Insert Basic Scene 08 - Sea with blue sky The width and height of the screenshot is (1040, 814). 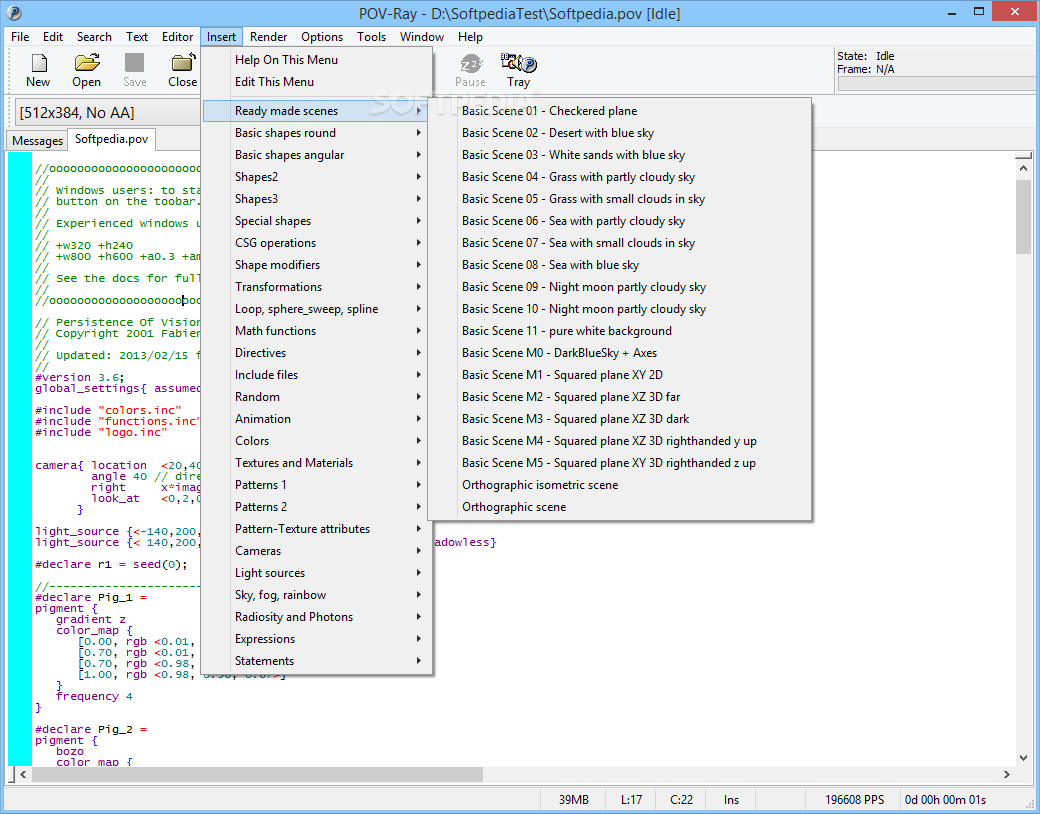tap(619, 265)
